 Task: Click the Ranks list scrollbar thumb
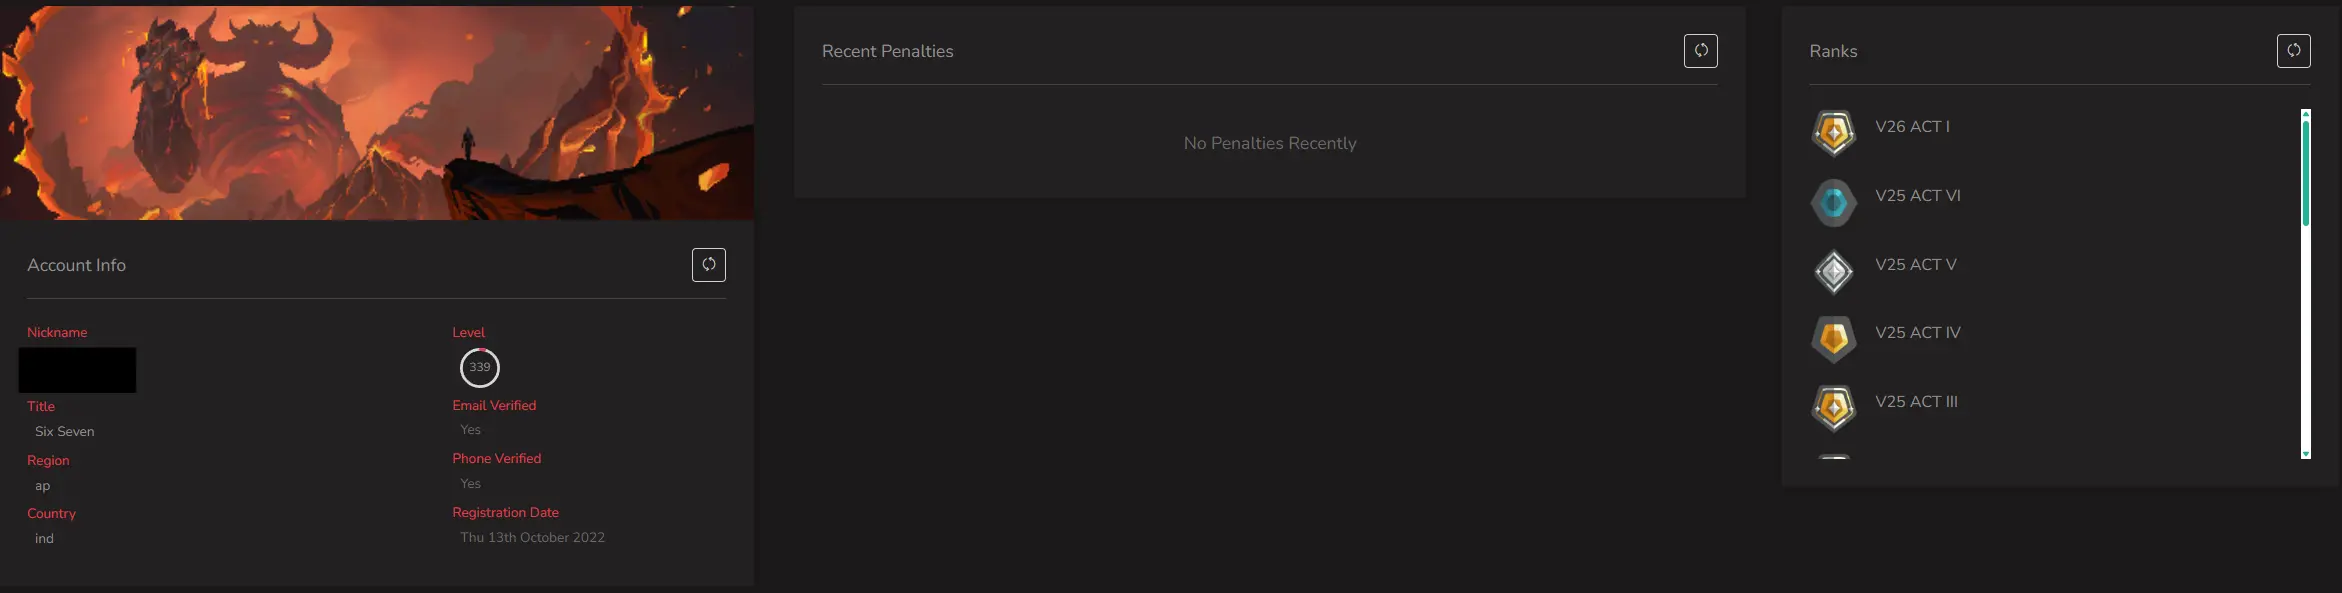pos(2305,170)
